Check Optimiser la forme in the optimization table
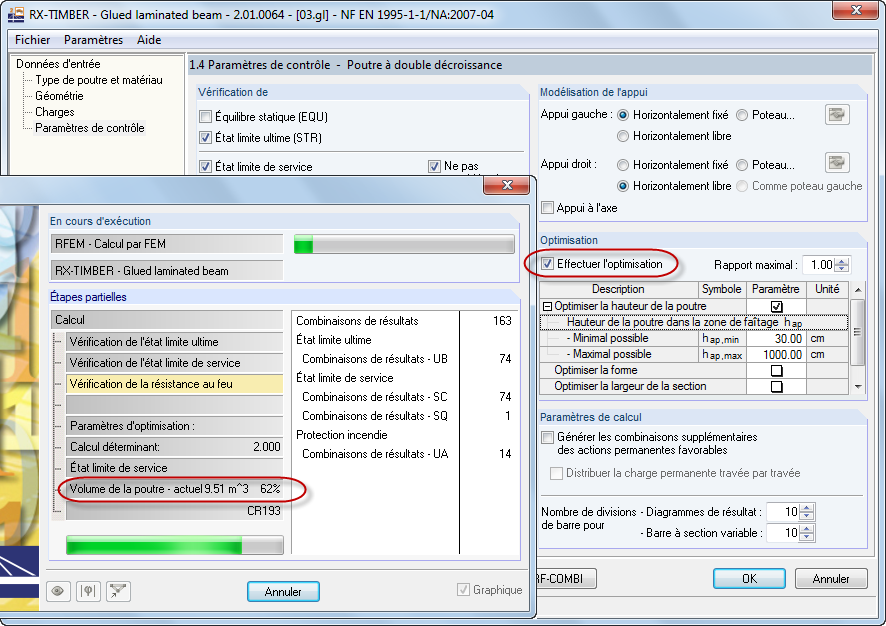The width and height of the screenshot is (886, 626). click(776, 370)
